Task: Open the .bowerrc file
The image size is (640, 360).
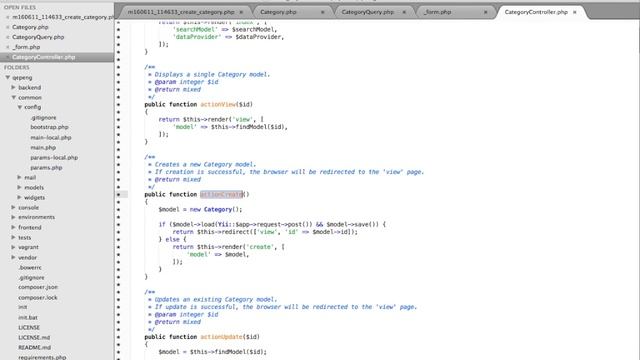Action: tap(30, 267)
